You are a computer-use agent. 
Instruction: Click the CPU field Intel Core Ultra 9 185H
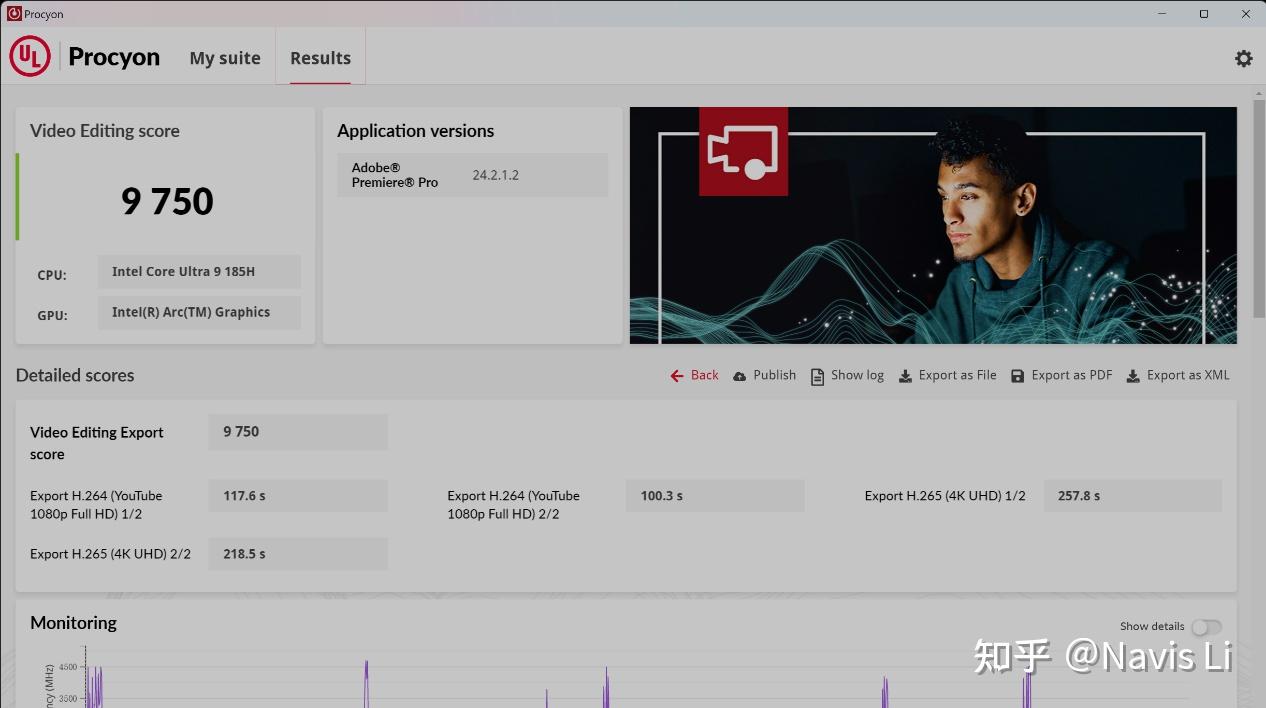[x=199, y=272]
